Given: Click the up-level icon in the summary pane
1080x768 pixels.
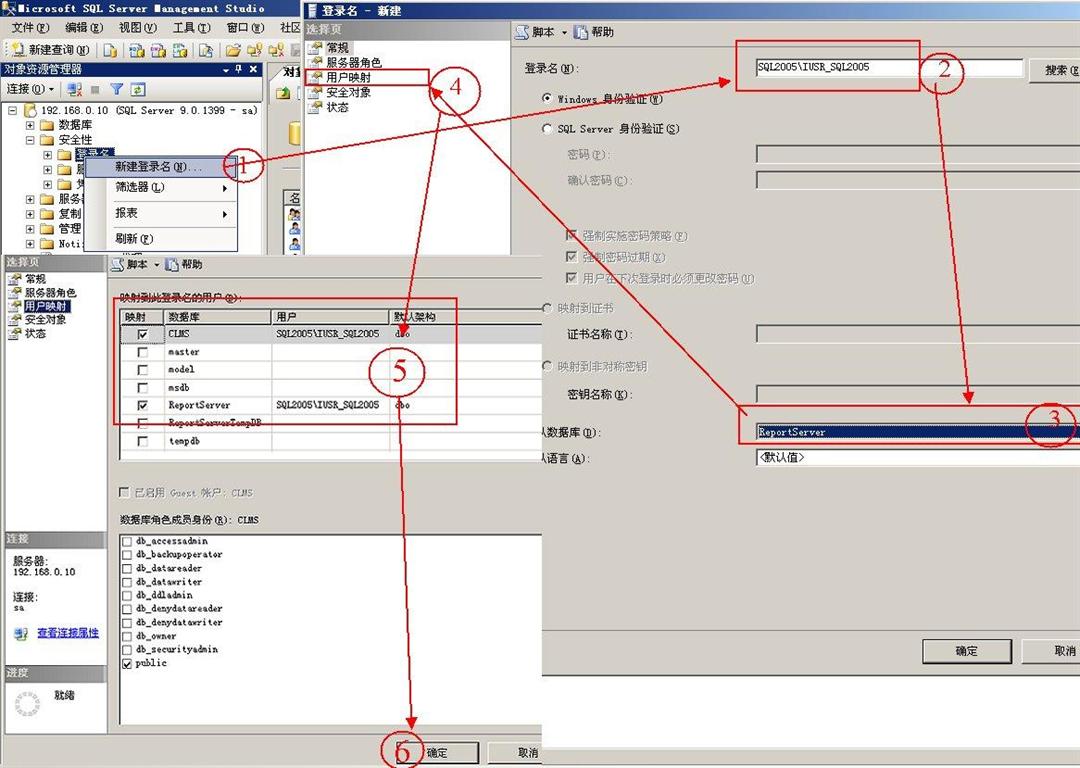Looking at the screenshot, I should tap(283, 93).
